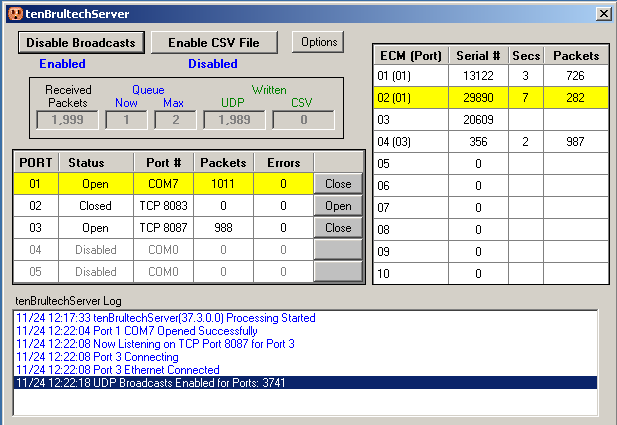Click the Received Packets field showing 1,999
The width and height of the screenshot is (617, 425).
67,120
